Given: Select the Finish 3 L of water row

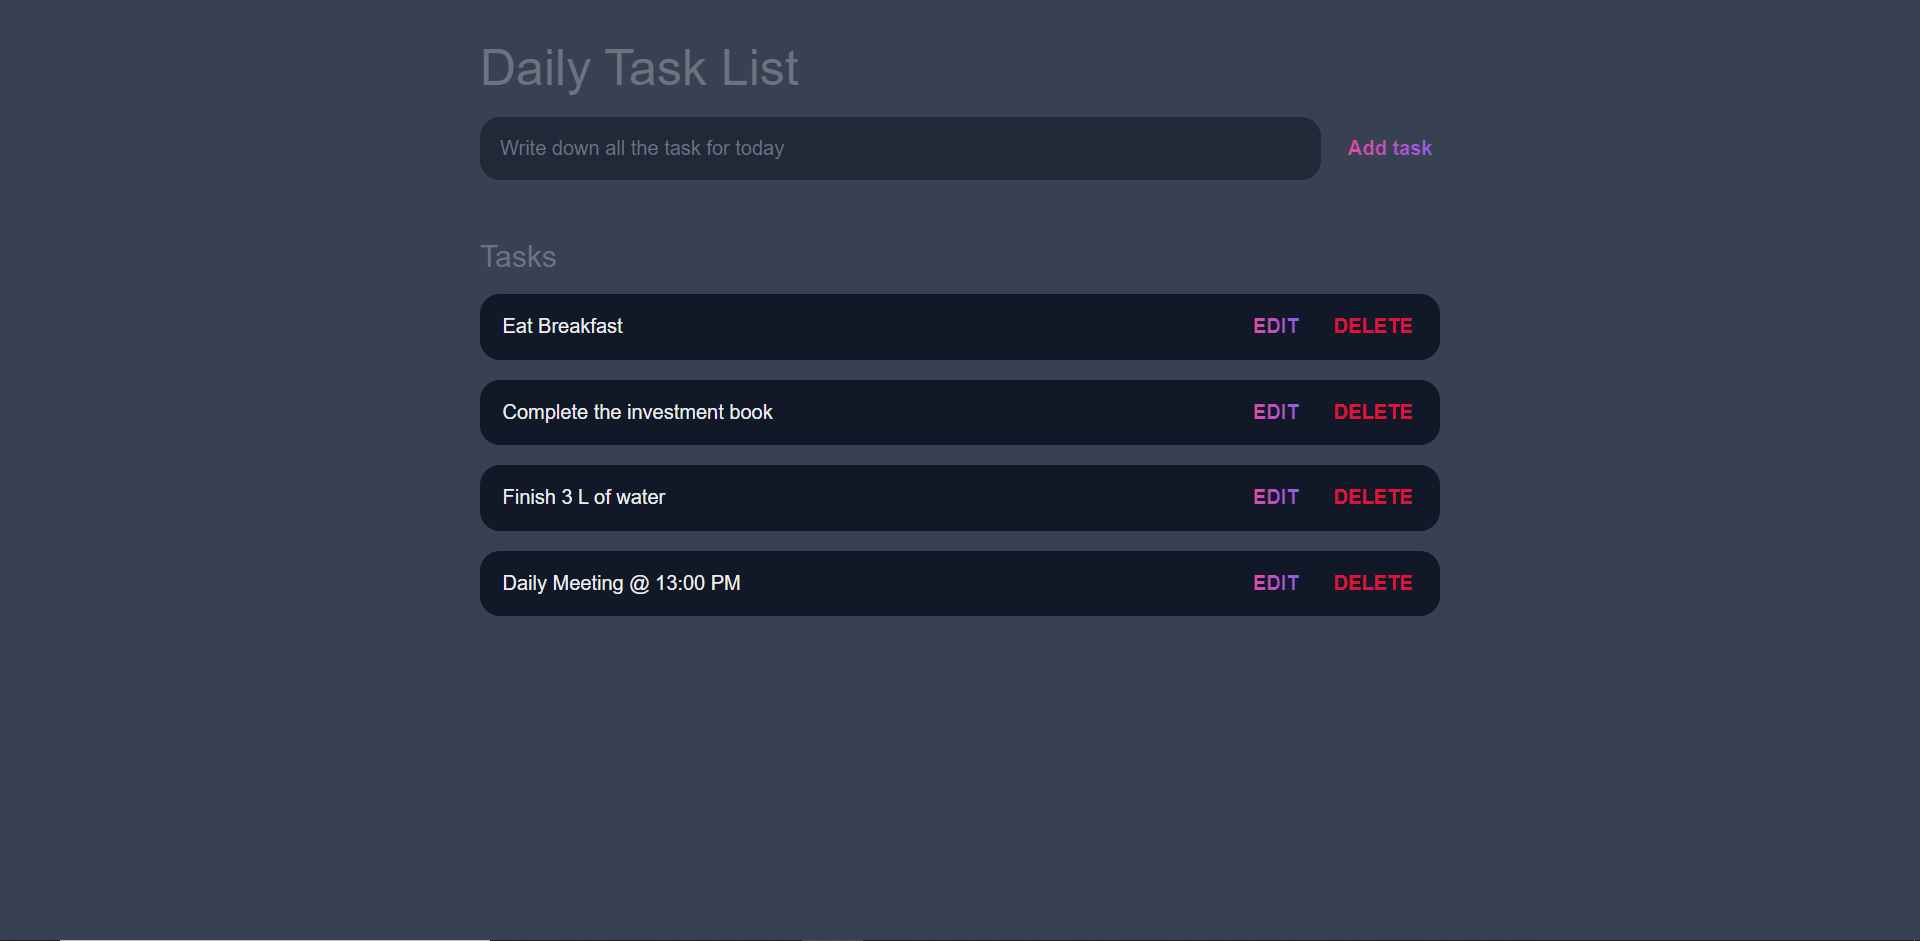Looking at the screenshot, I should click(x=900, y=497).
